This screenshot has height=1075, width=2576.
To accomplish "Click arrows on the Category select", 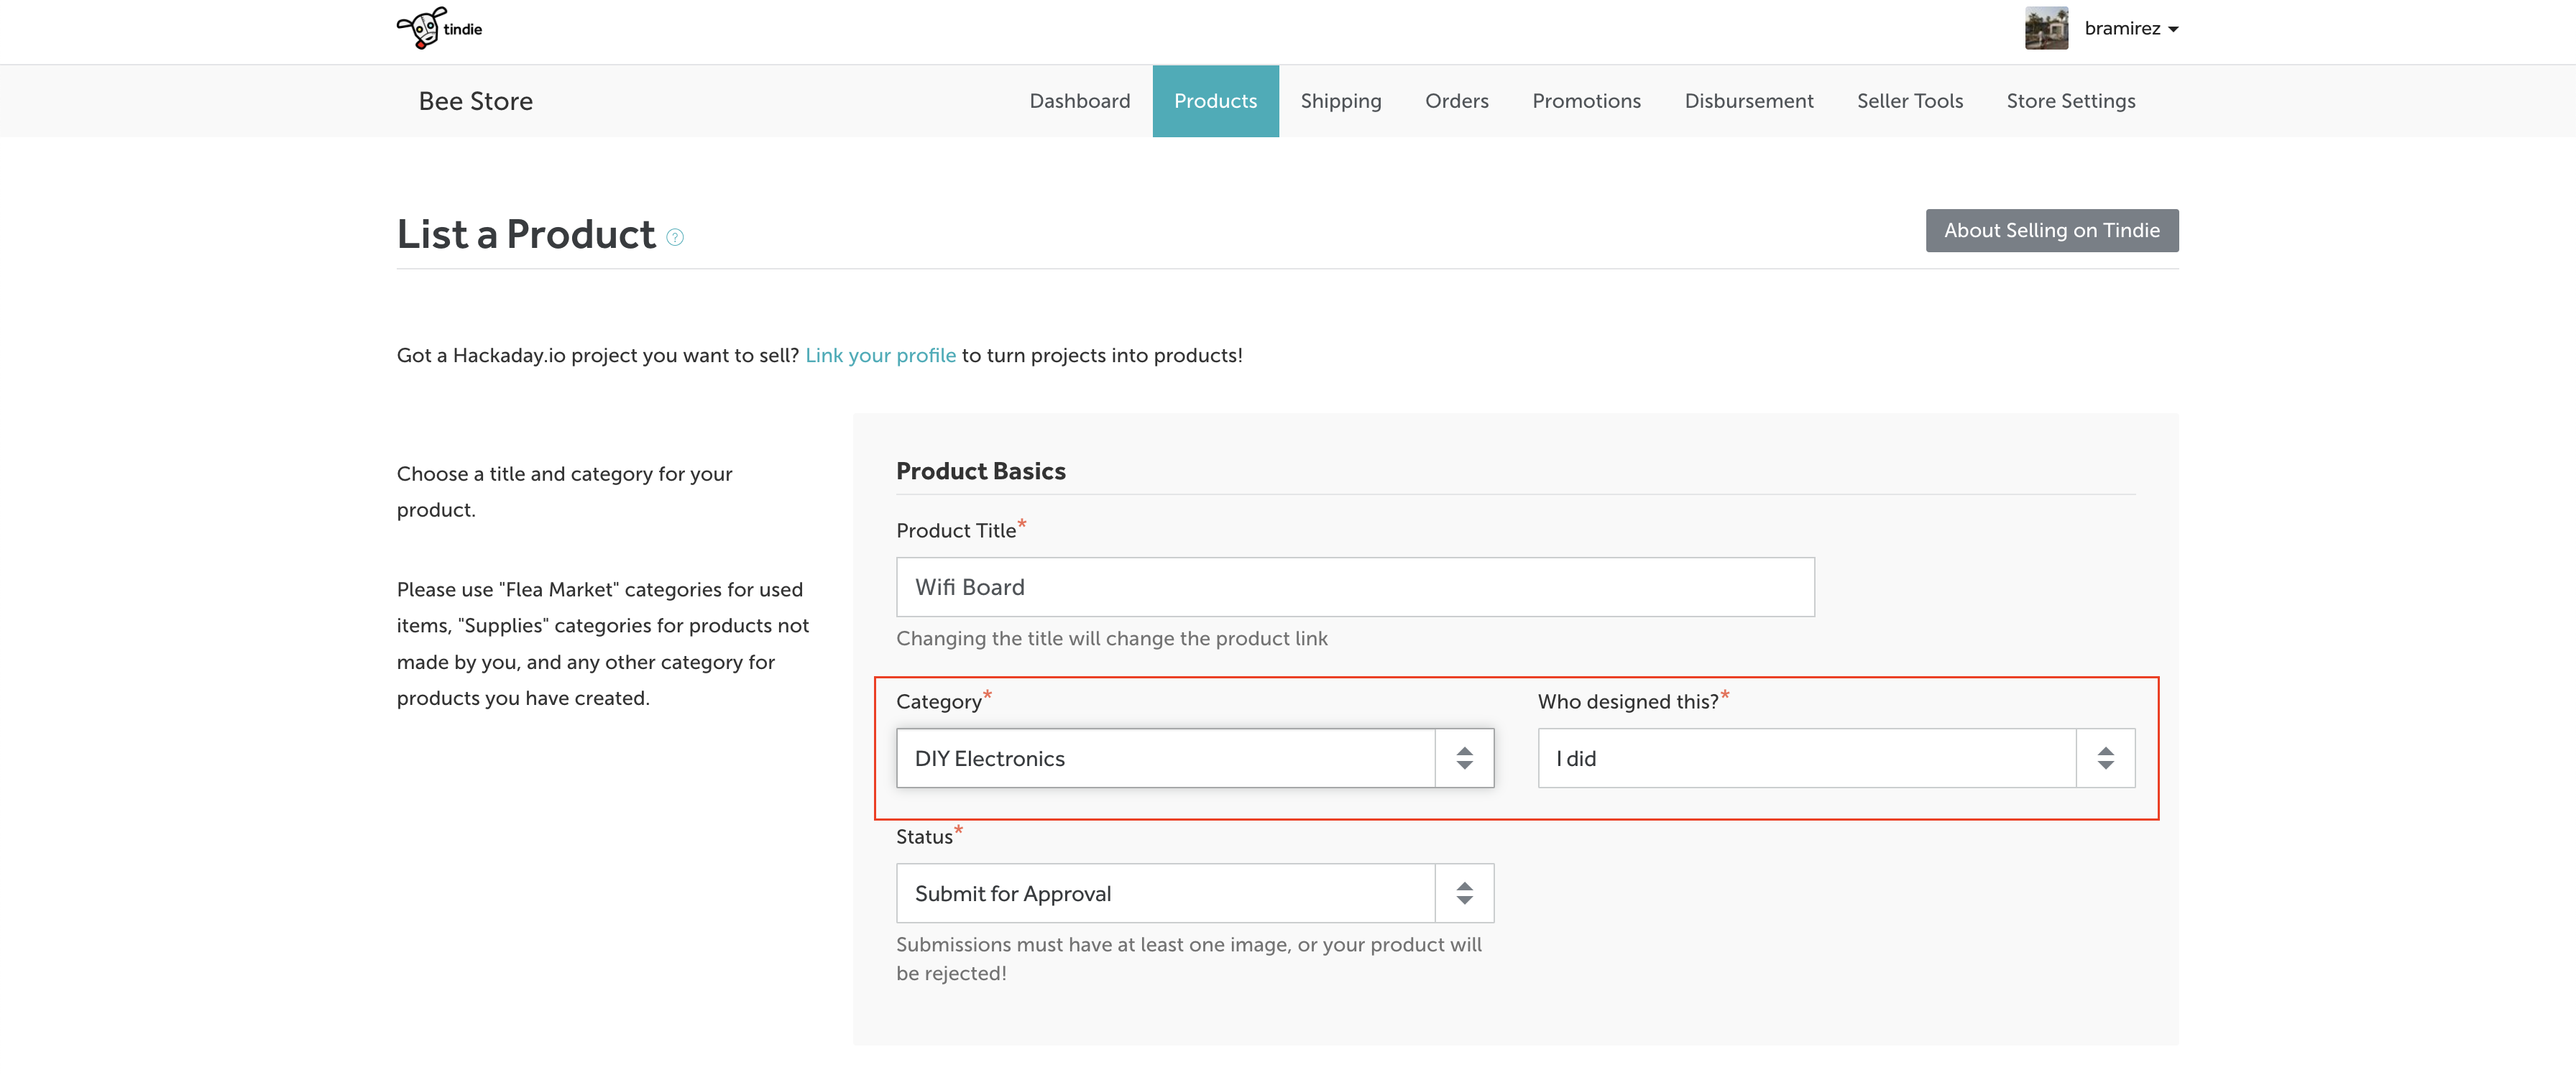I will pyautogui.click(x=1464, y=758).
